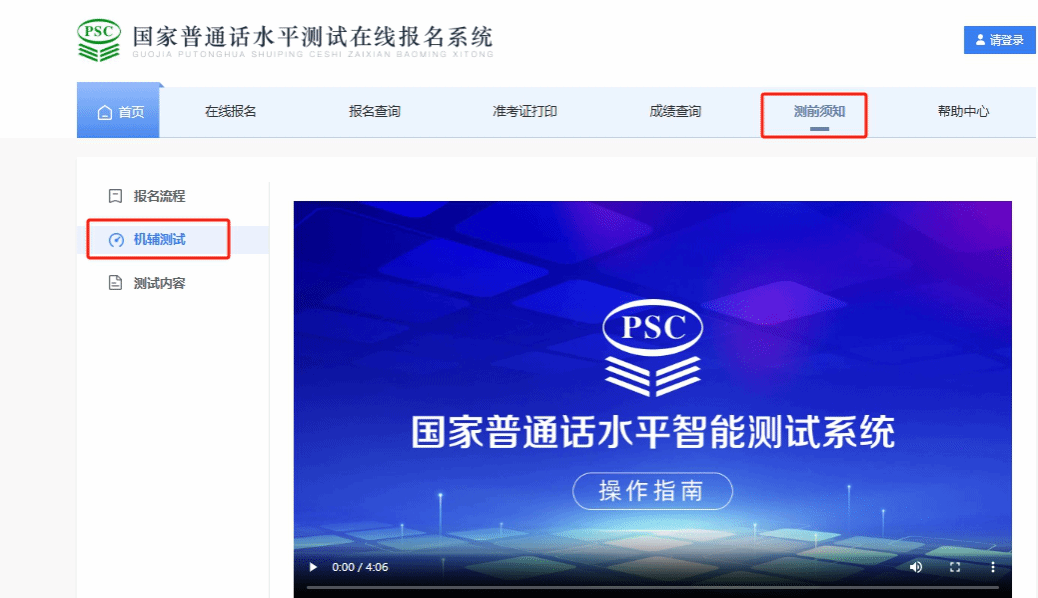Click the 报名流程 sidebar icon

pyautogui.click(x=115, y=196)
